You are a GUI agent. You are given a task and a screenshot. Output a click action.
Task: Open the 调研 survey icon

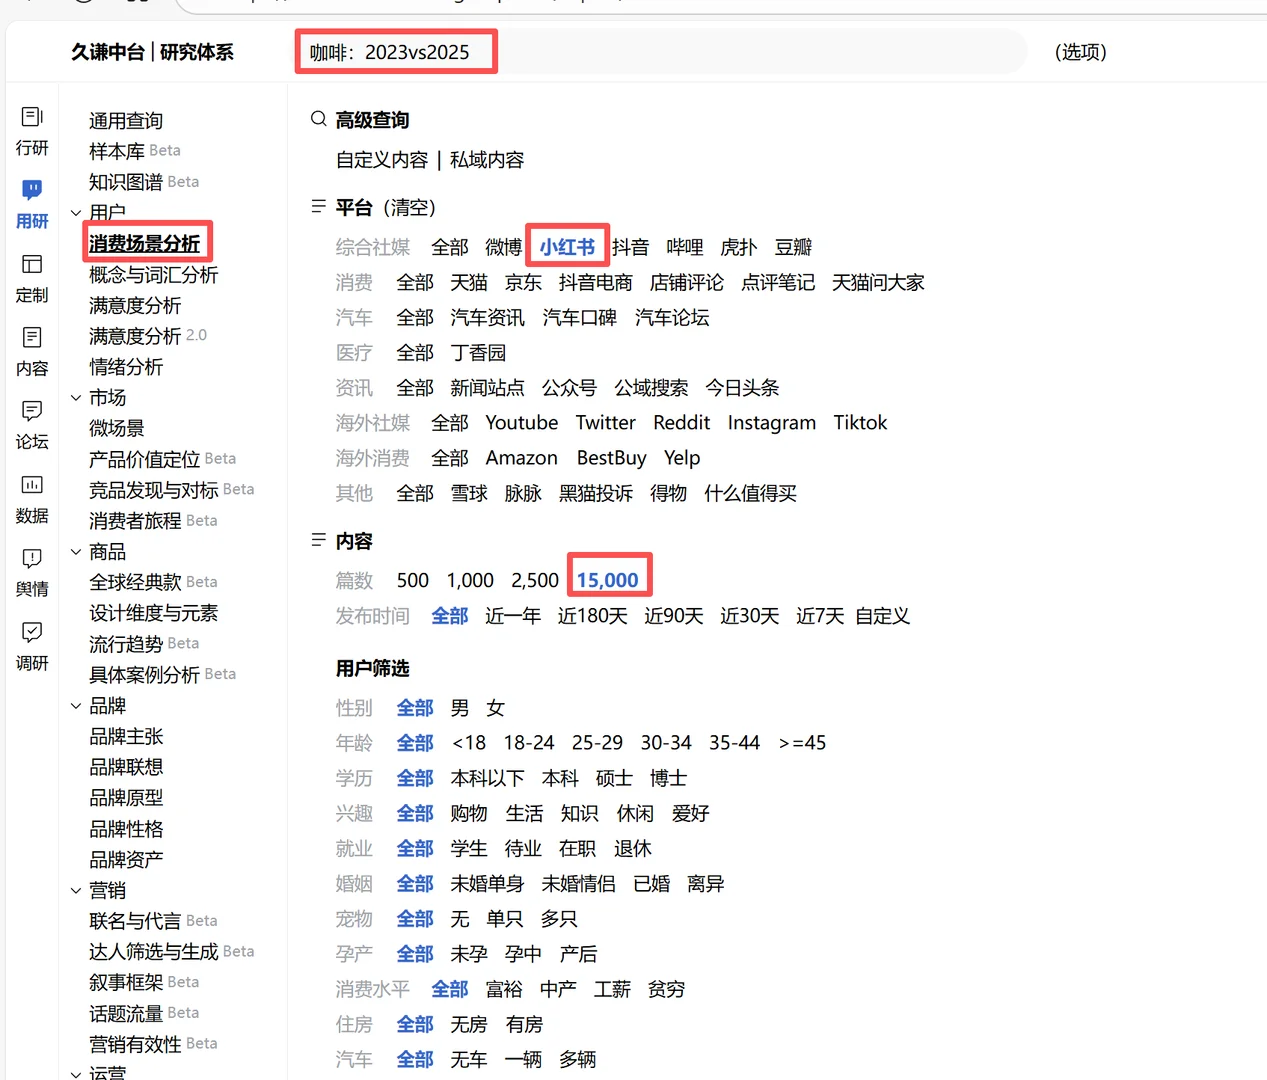[32, 632]
